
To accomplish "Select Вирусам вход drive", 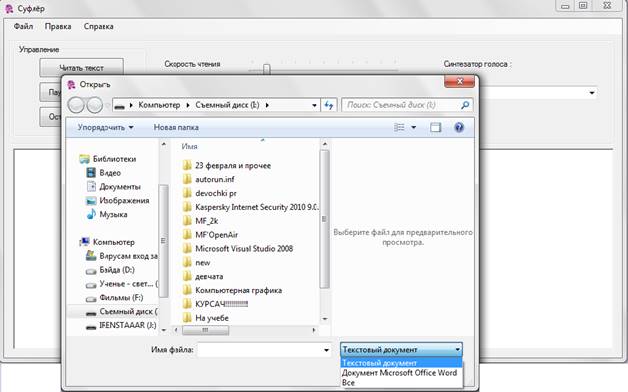I will coord(122,256).
